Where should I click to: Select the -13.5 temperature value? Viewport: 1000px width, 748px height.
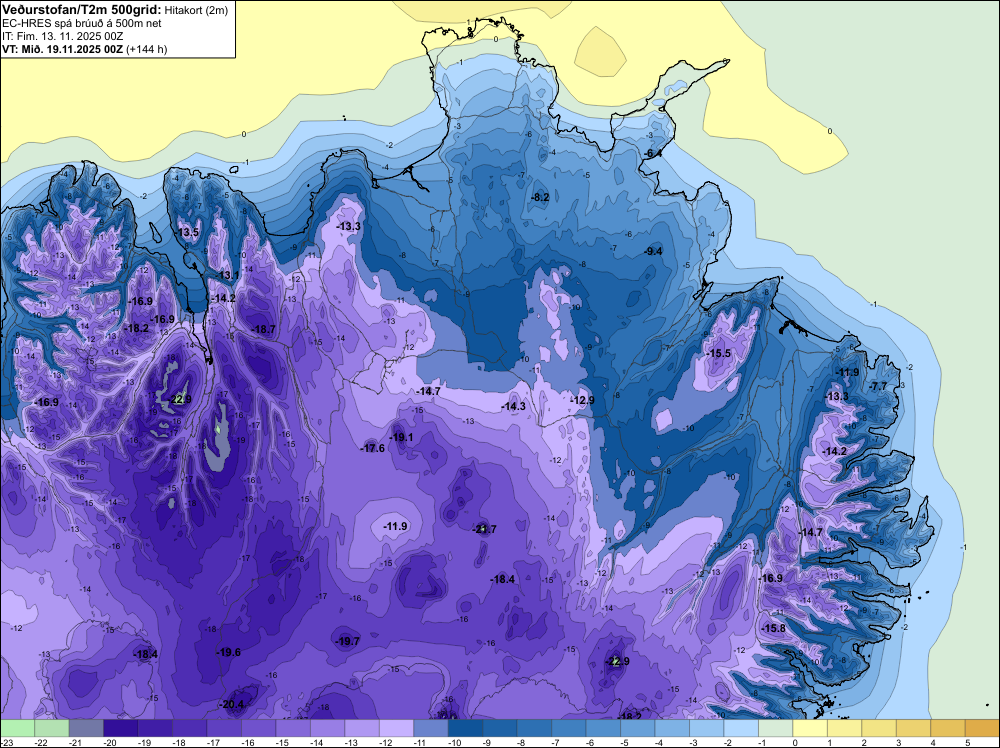188,233
